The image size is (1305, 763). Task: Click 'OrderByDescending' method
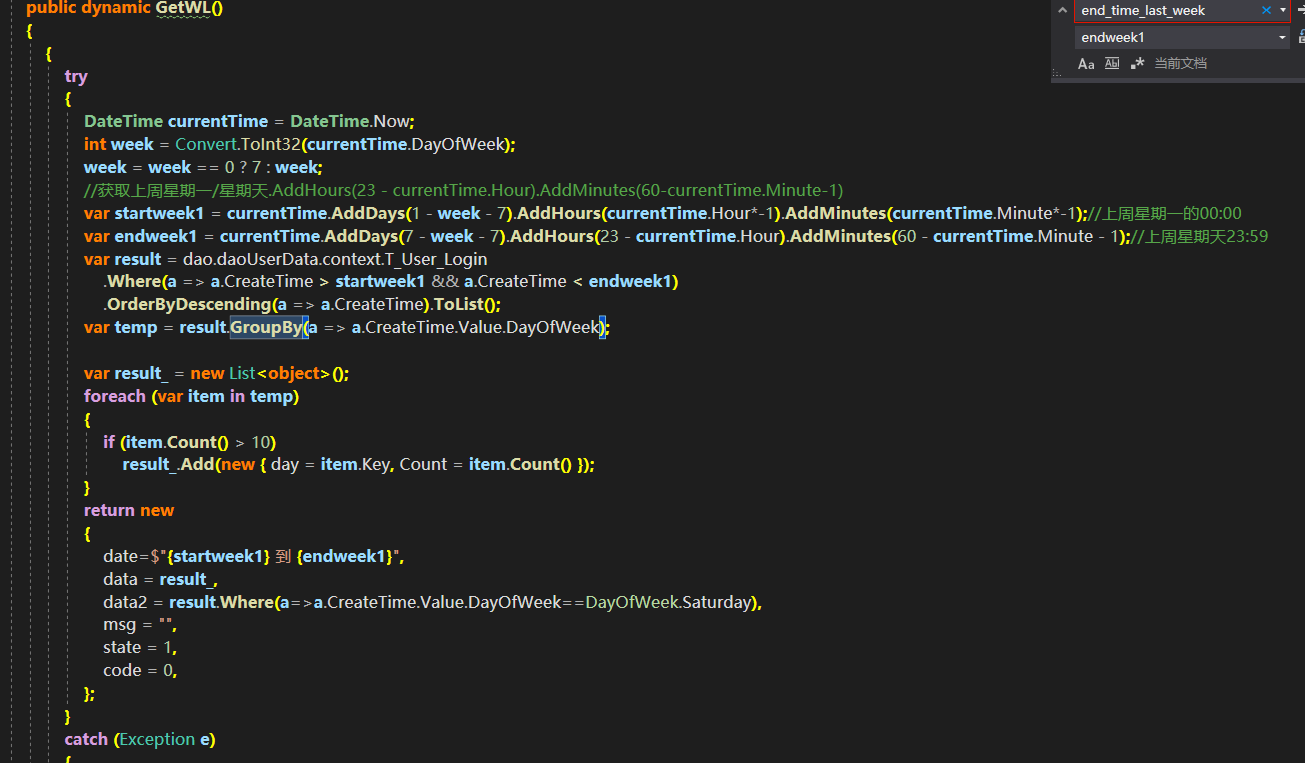coord(189,305)
